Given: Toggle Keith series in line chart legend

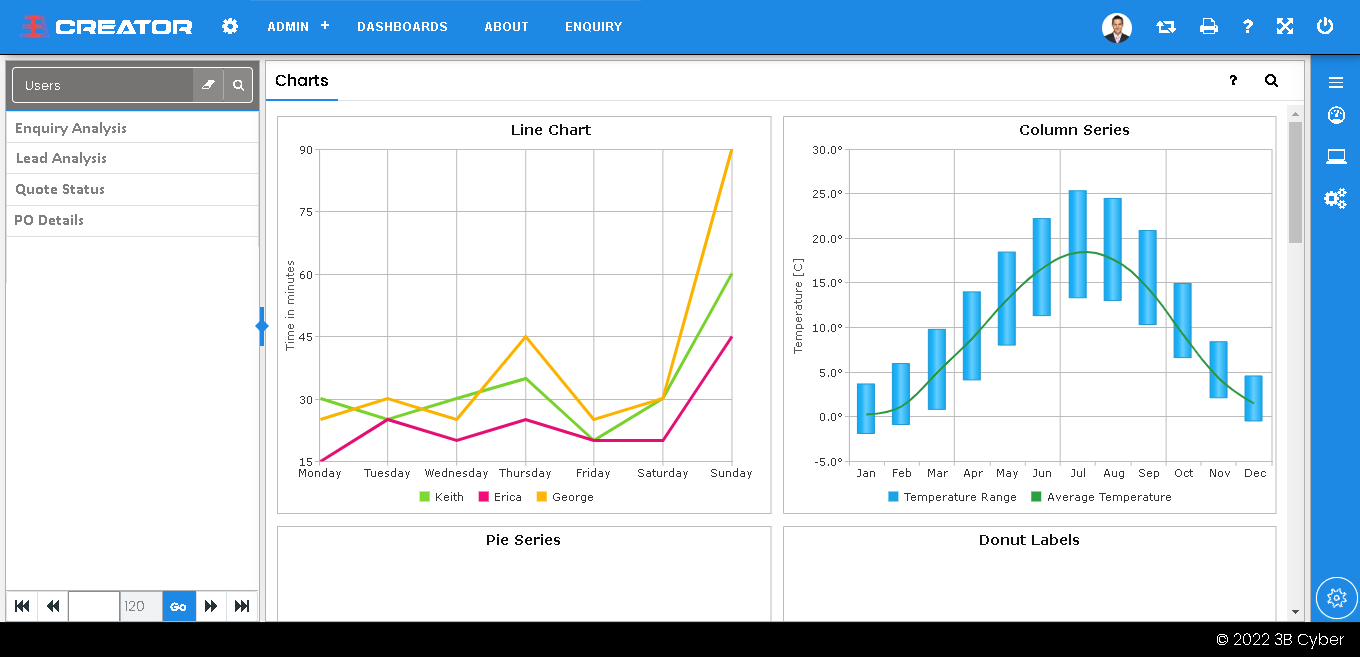Looking at the screenshot, I should click(441, 497).
